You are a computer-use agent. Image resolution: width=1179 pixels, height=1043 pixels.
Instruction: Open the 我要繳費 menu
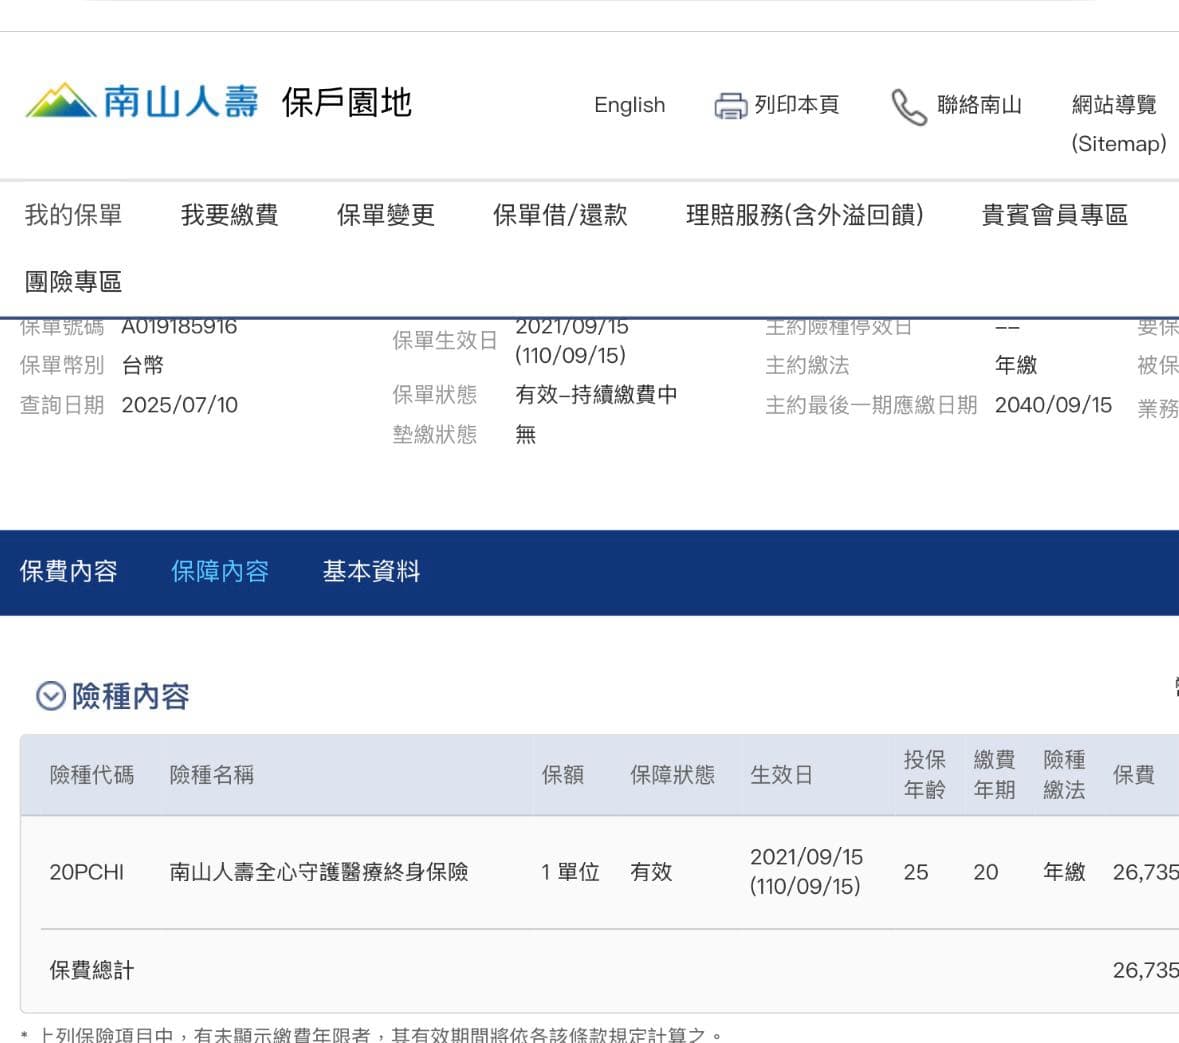[229, 215]
